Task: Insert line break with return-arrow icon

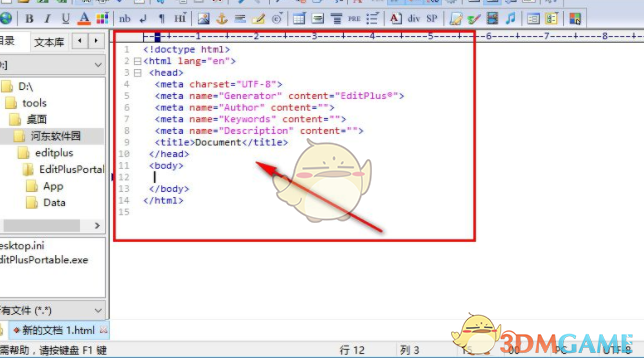Action: tap(143, 18)
